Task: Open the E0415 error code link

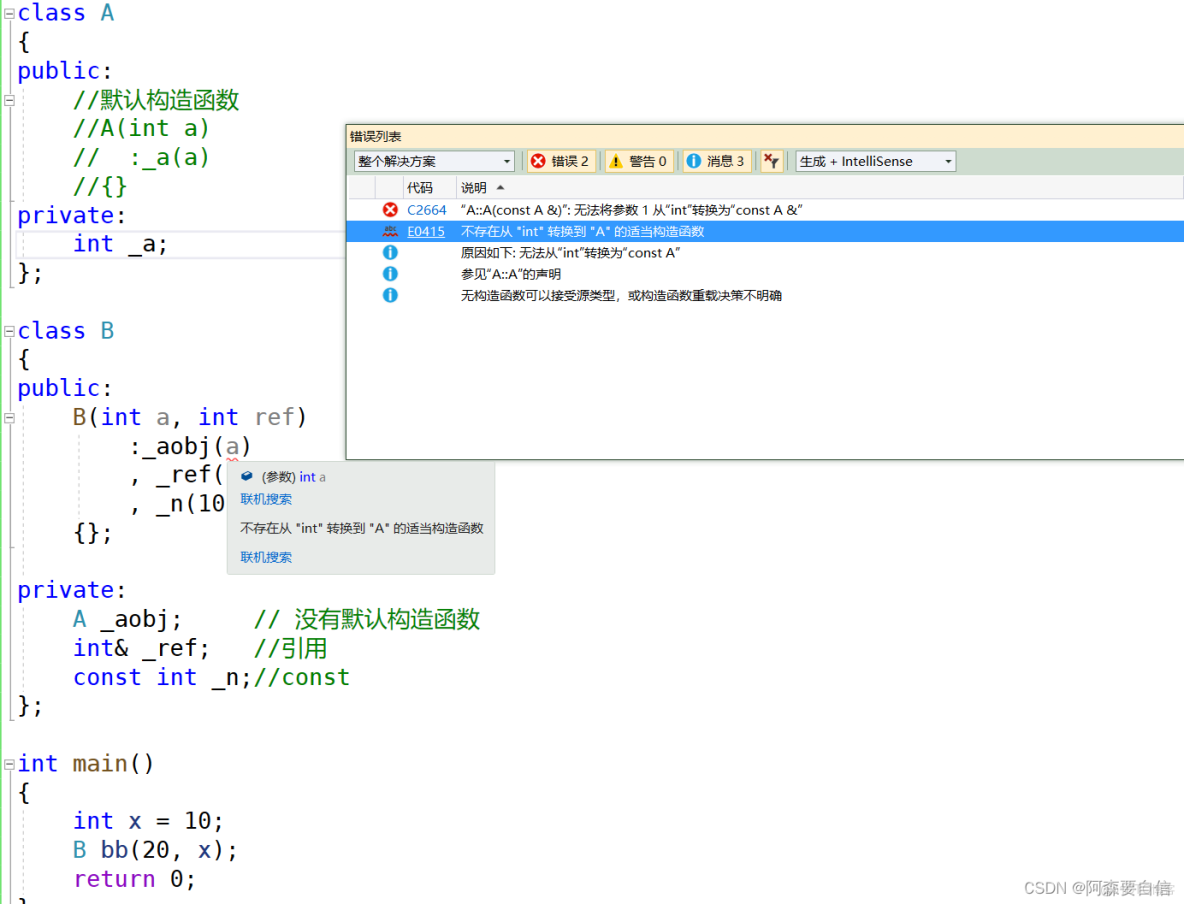Action: point(426,231)
